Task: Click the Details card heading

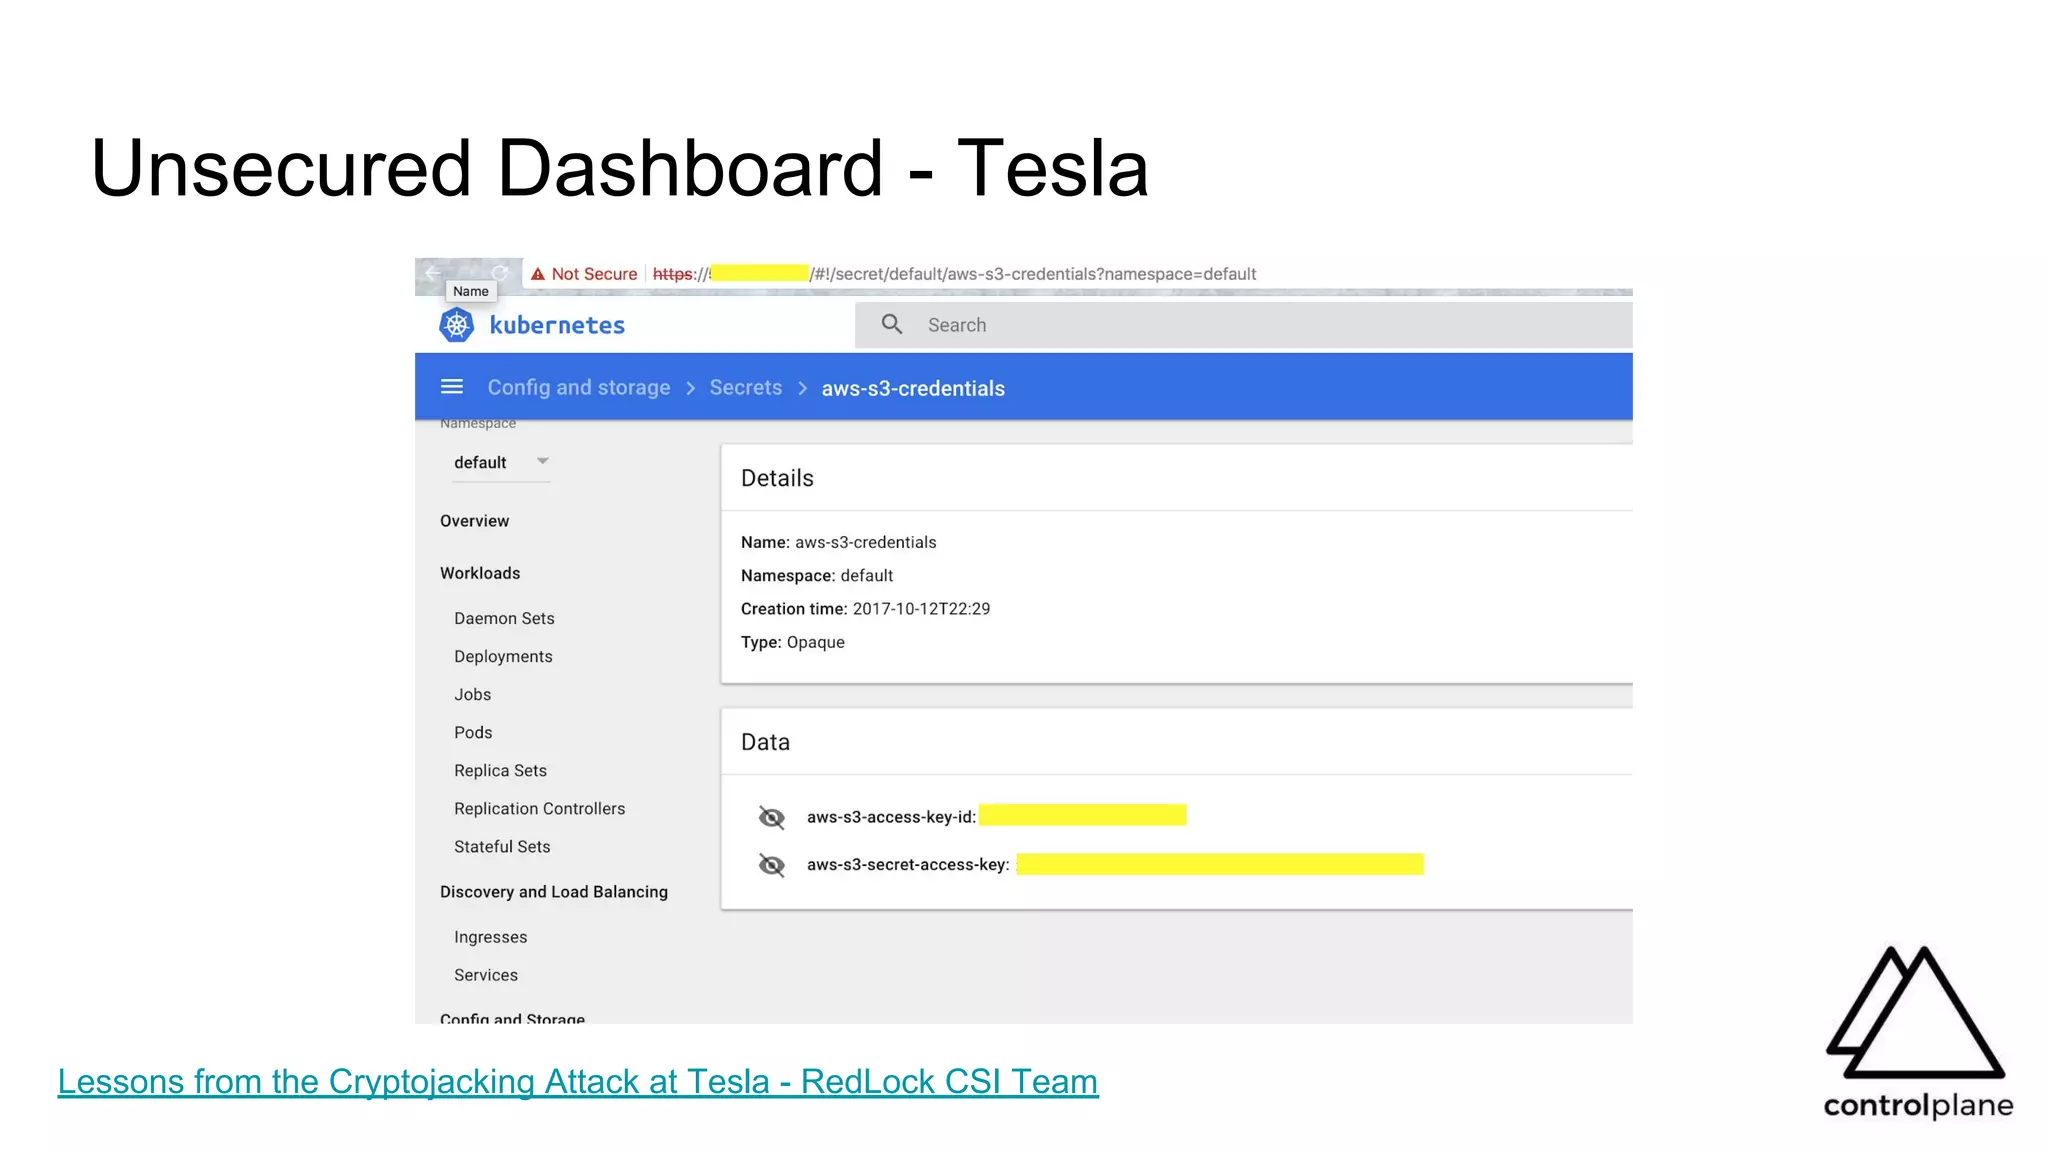Action: pyautogui.click(x=777, y=478)
